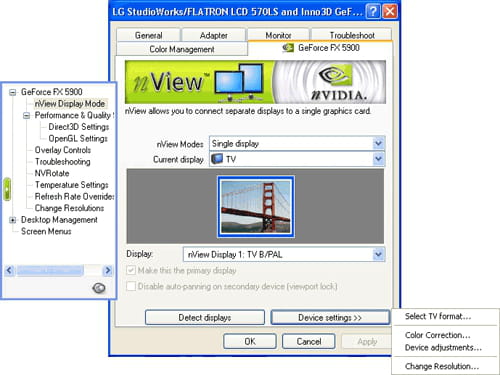Click the NVIDIA eye icon in the sidebar panel

coord(99,288)
